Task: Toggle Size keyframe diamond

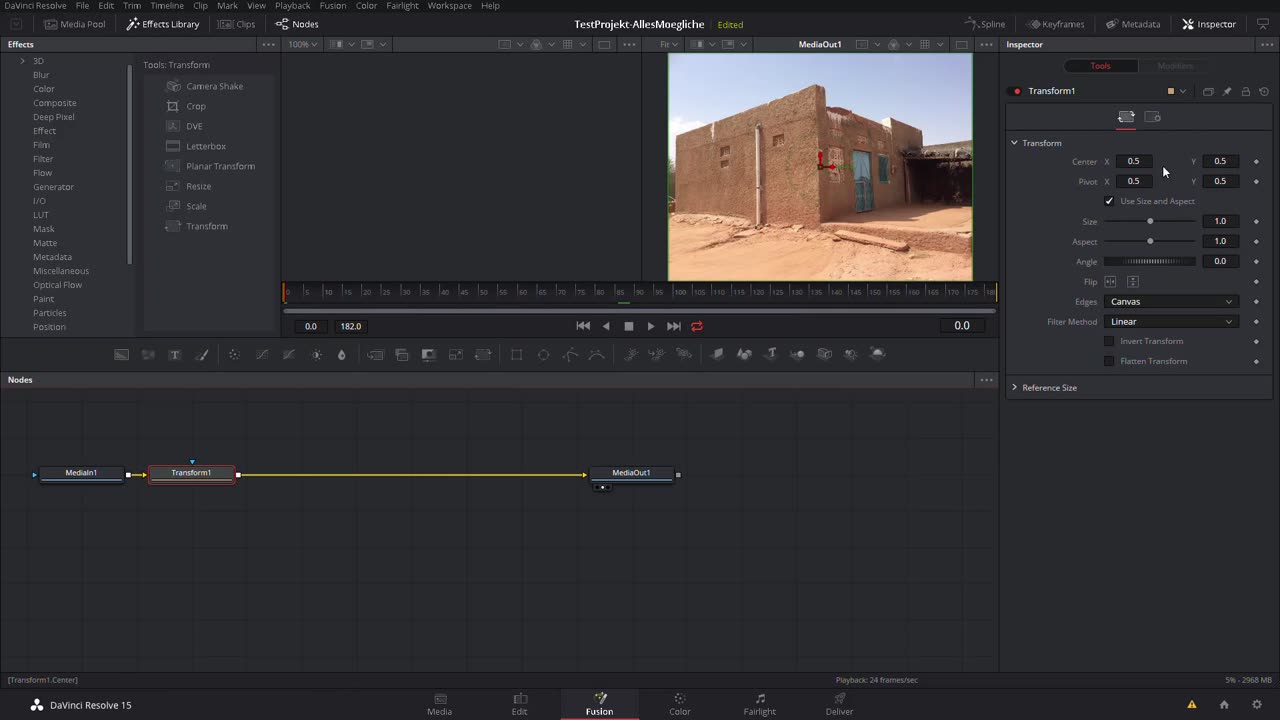Action: point(1256,221)
